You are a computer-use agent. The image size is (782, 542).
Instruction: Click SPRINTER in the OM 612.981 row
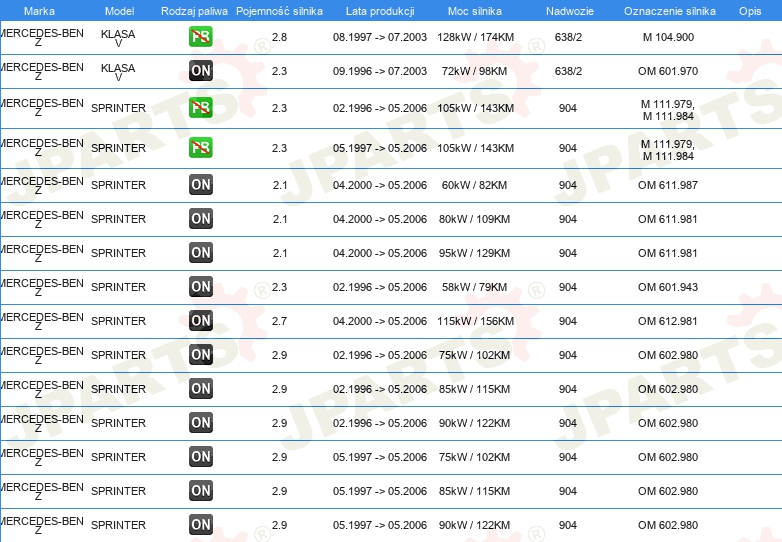click(118, 321)
